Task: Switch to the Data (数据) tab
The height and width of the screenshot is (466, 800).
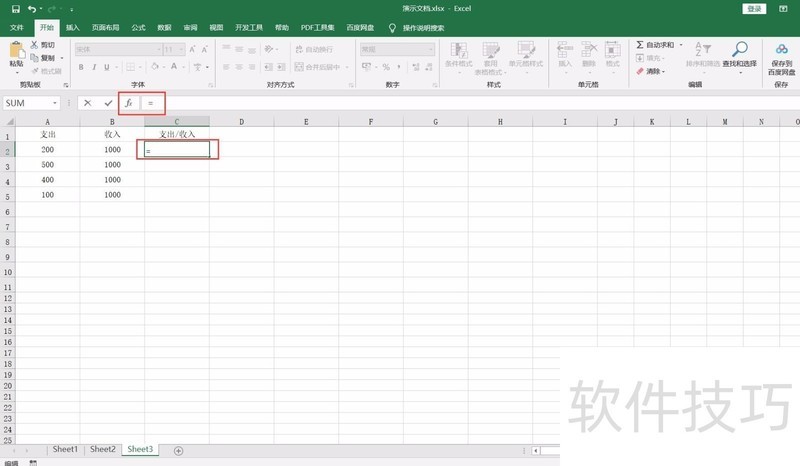Action: tap(164, 28)
